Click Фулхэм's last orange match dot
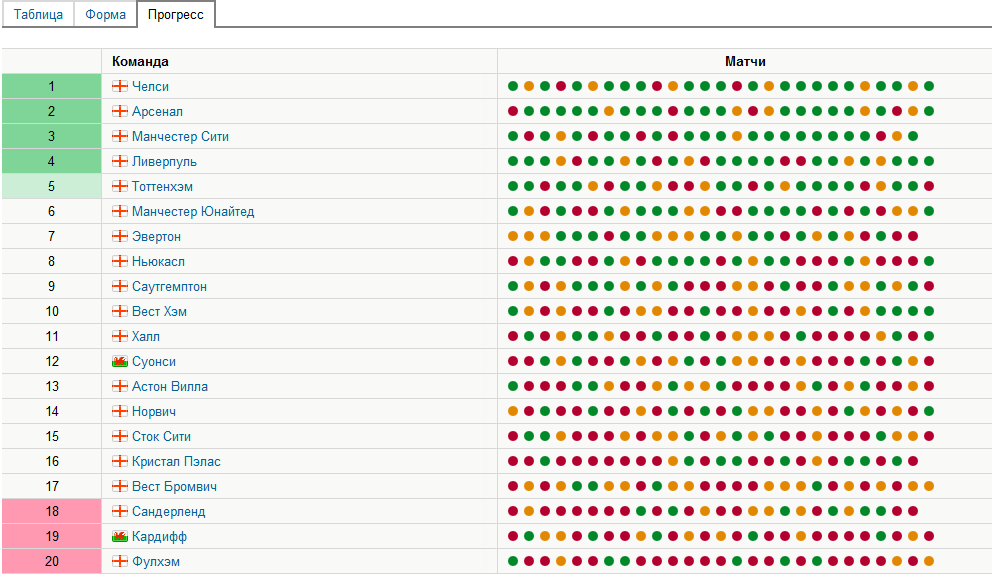The image size is (994, 577). [929, 561]
